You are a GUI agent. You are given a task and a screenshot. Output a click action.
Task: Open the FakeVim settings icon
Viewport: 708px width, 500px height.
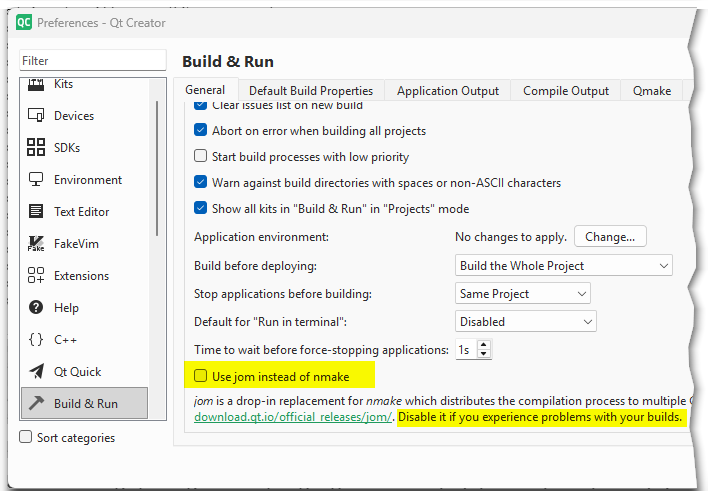(x=36, y=244)
